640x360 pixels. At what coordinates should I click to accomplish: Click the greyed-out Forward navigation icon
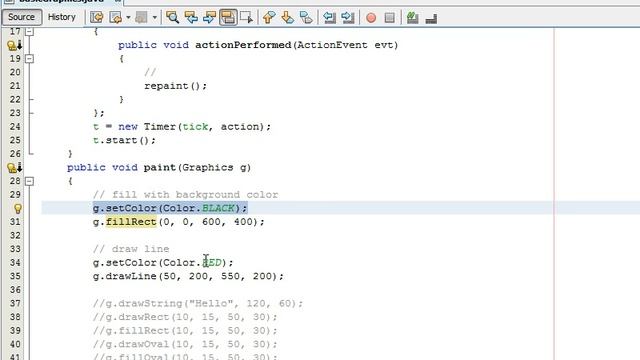(x=141, y=17)
